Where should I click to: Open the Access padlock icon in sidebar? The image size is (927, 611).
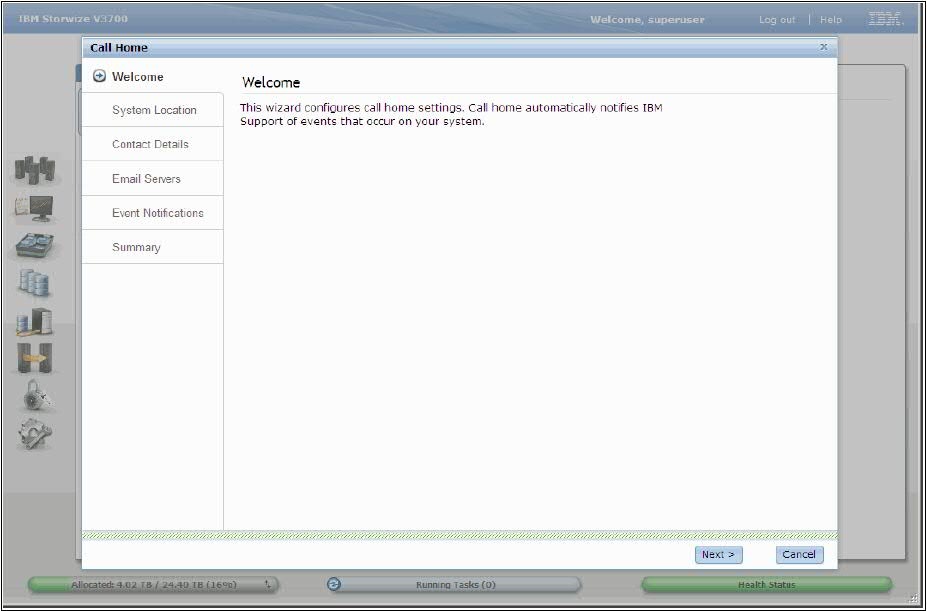37,395
